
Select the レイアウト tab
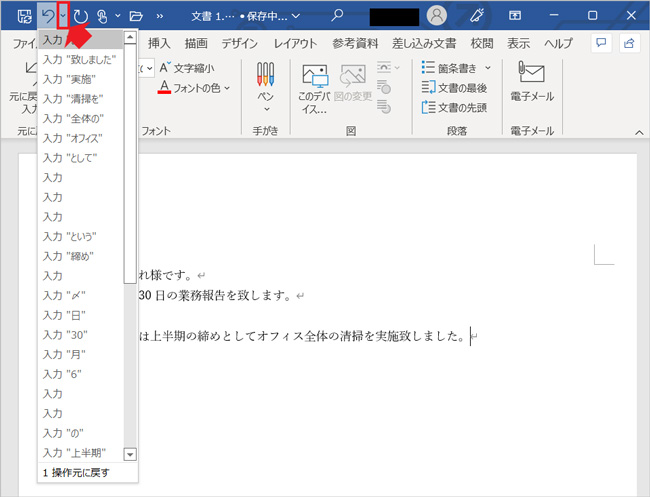[295, 43]
